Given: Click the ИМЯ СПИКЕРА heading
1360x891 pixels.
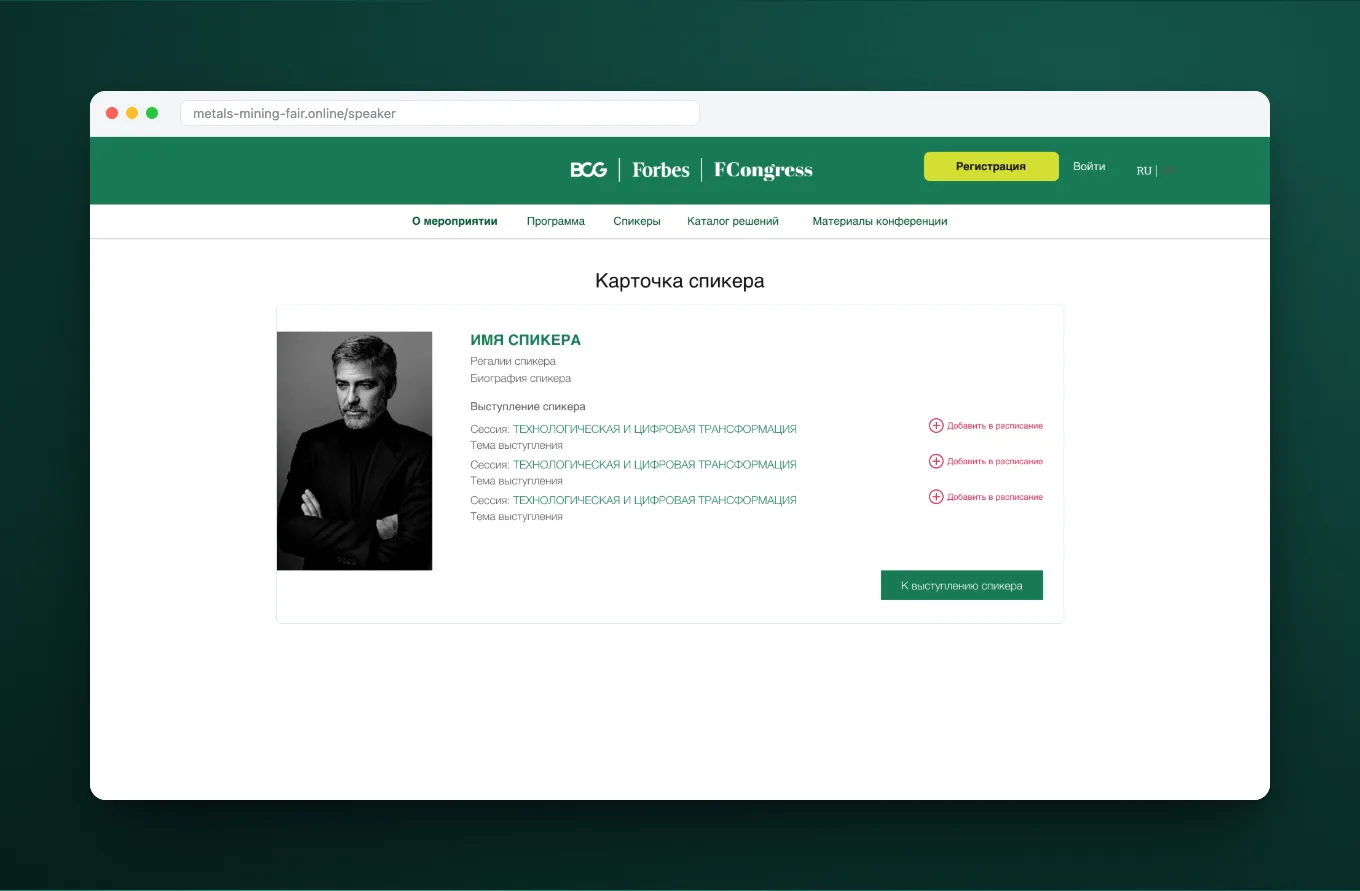Looking at the screenshot, I should [x=525, y=340].
